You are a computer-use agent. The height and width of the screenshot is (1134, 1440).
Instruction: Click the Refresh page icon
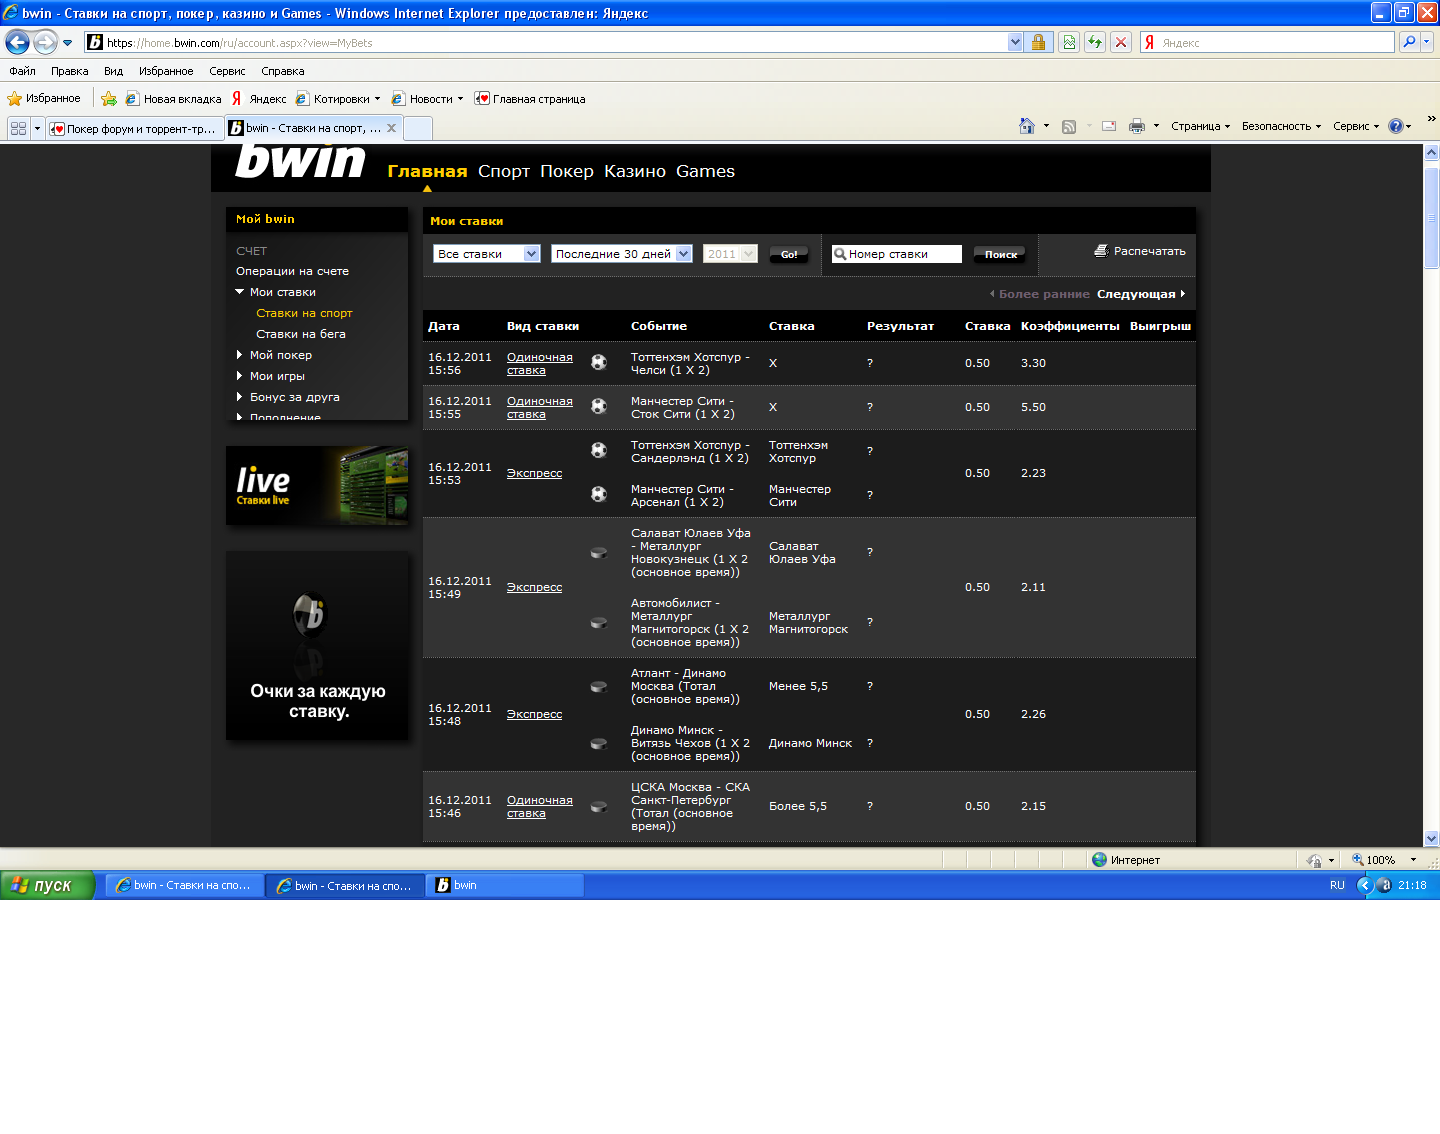[x=1095, y=42]
